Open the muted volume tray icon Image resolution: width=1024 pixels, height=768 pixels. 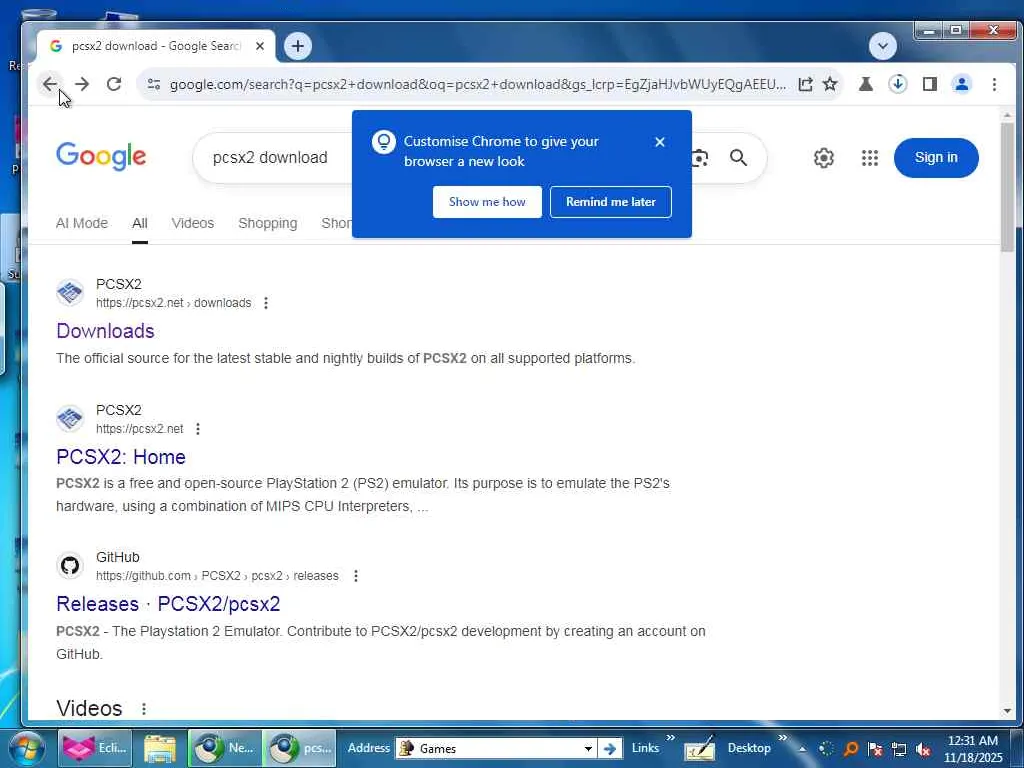[923, 749]
